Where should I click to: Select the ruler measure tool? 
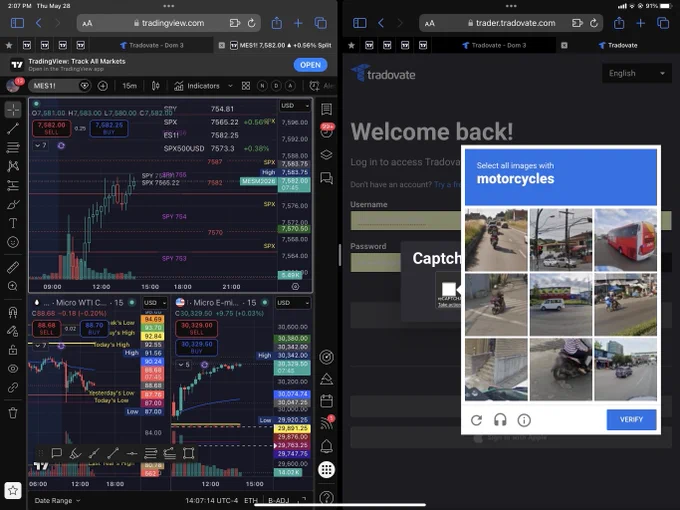pyautogui.click(x=13, y=267)
